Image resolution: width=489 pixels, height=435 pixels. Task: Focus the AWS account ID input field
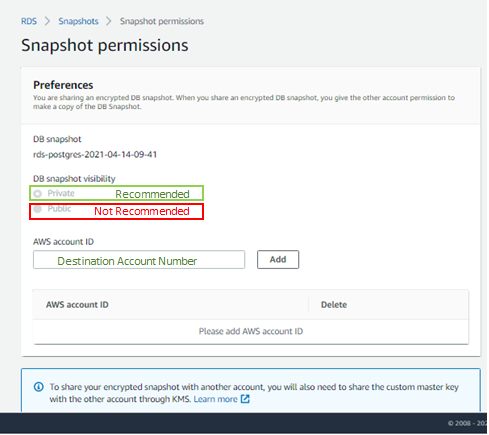tap(139, 260)
